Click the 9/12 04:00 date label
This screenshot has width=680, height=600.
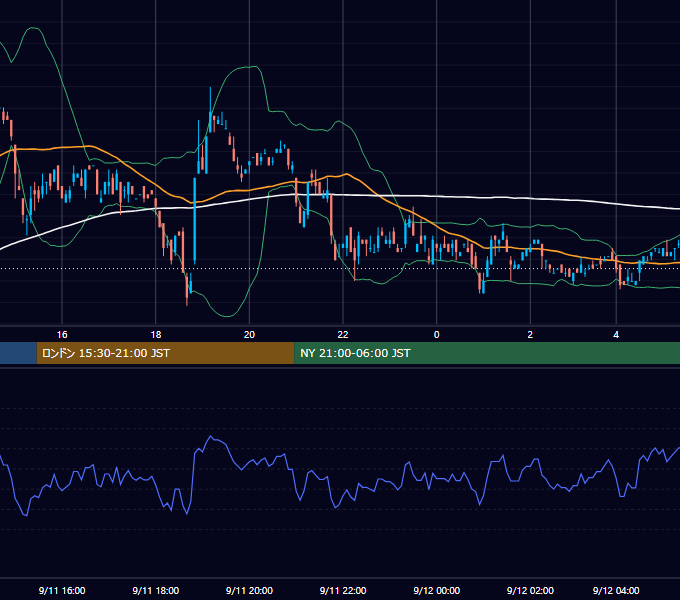(616, 590)
